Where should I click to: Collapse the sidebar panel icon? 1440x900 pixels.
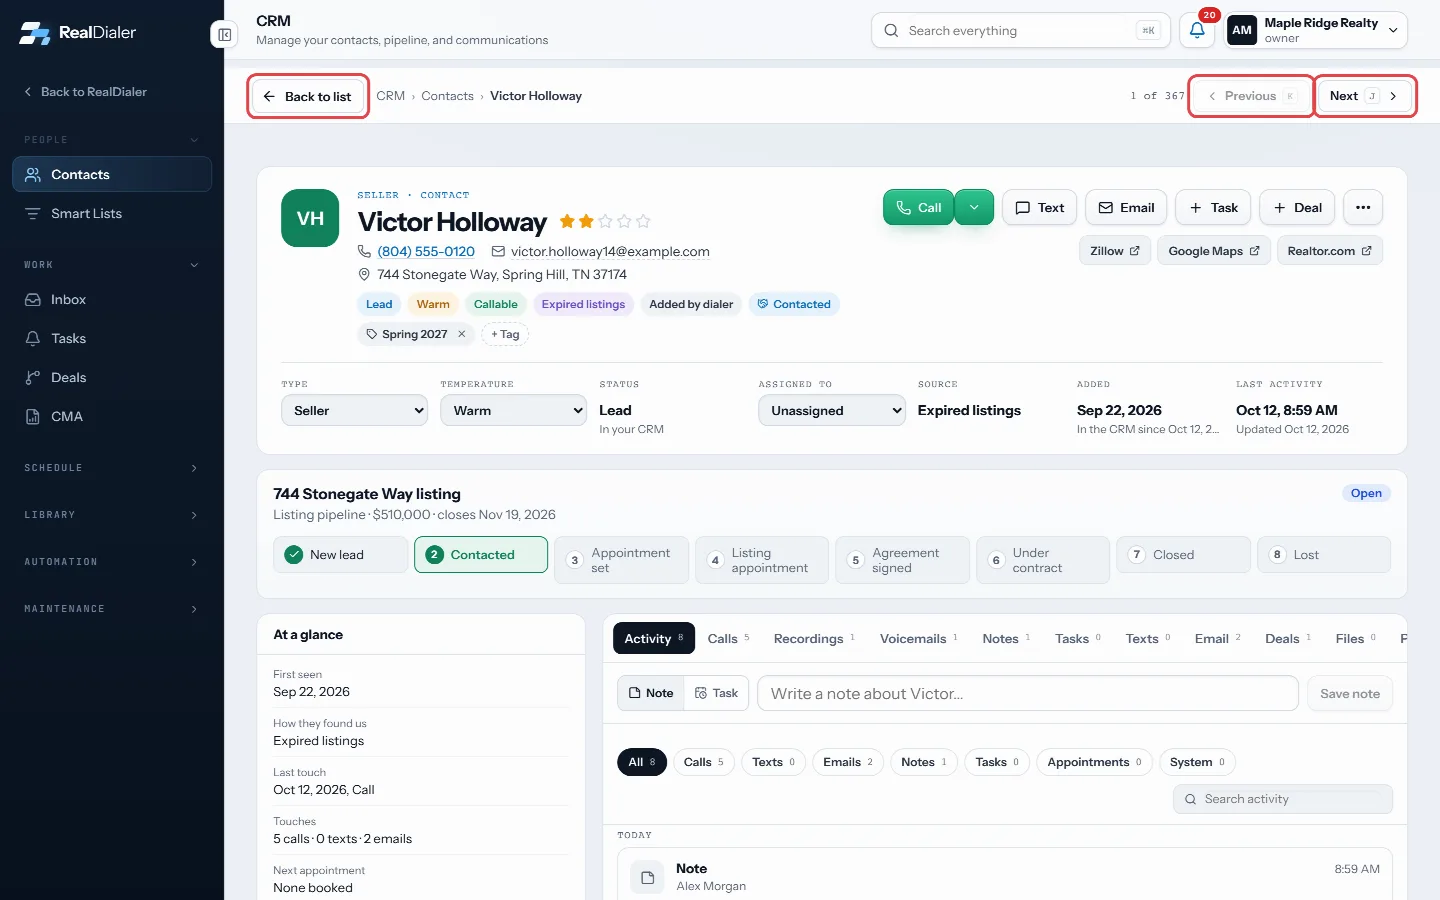[x=225, y=35]
